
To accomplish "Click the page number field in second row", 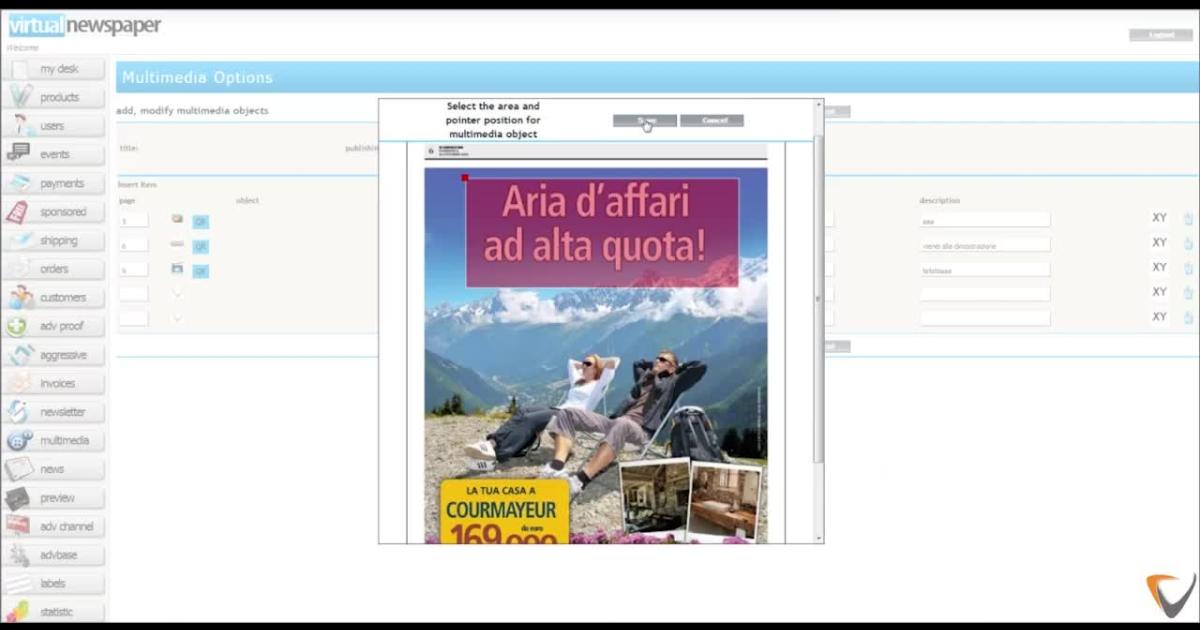I will 133,245.
